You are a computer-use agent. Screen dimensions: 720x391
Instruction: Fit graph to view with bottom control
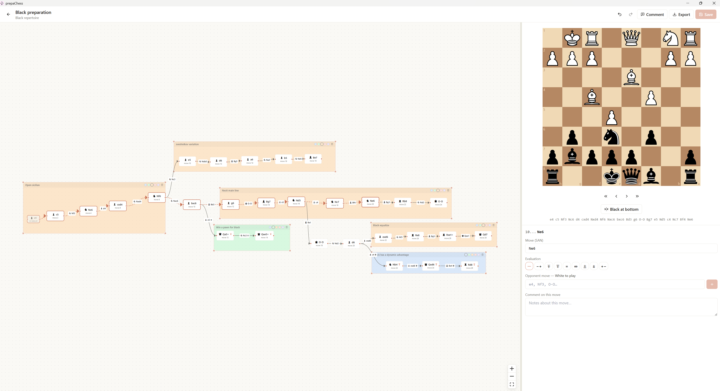point(512,384)
